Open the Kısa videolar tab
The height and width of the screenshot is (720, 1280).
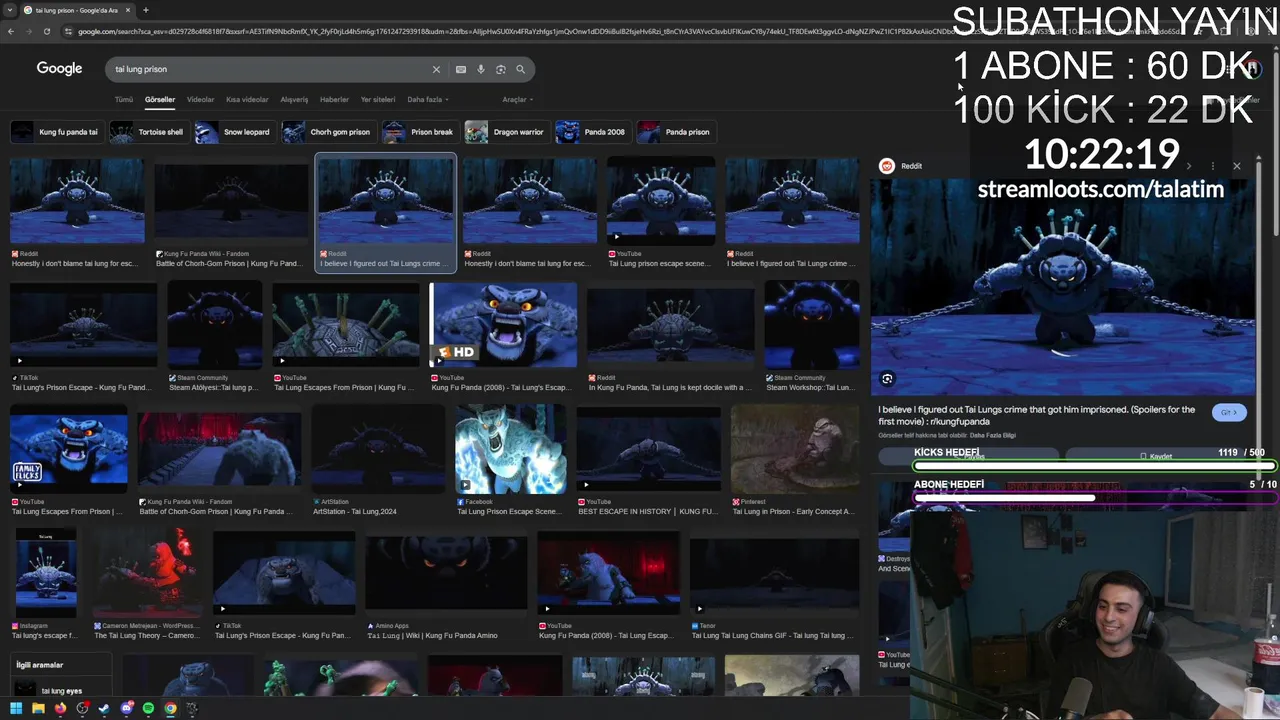[x=247, y=99]
